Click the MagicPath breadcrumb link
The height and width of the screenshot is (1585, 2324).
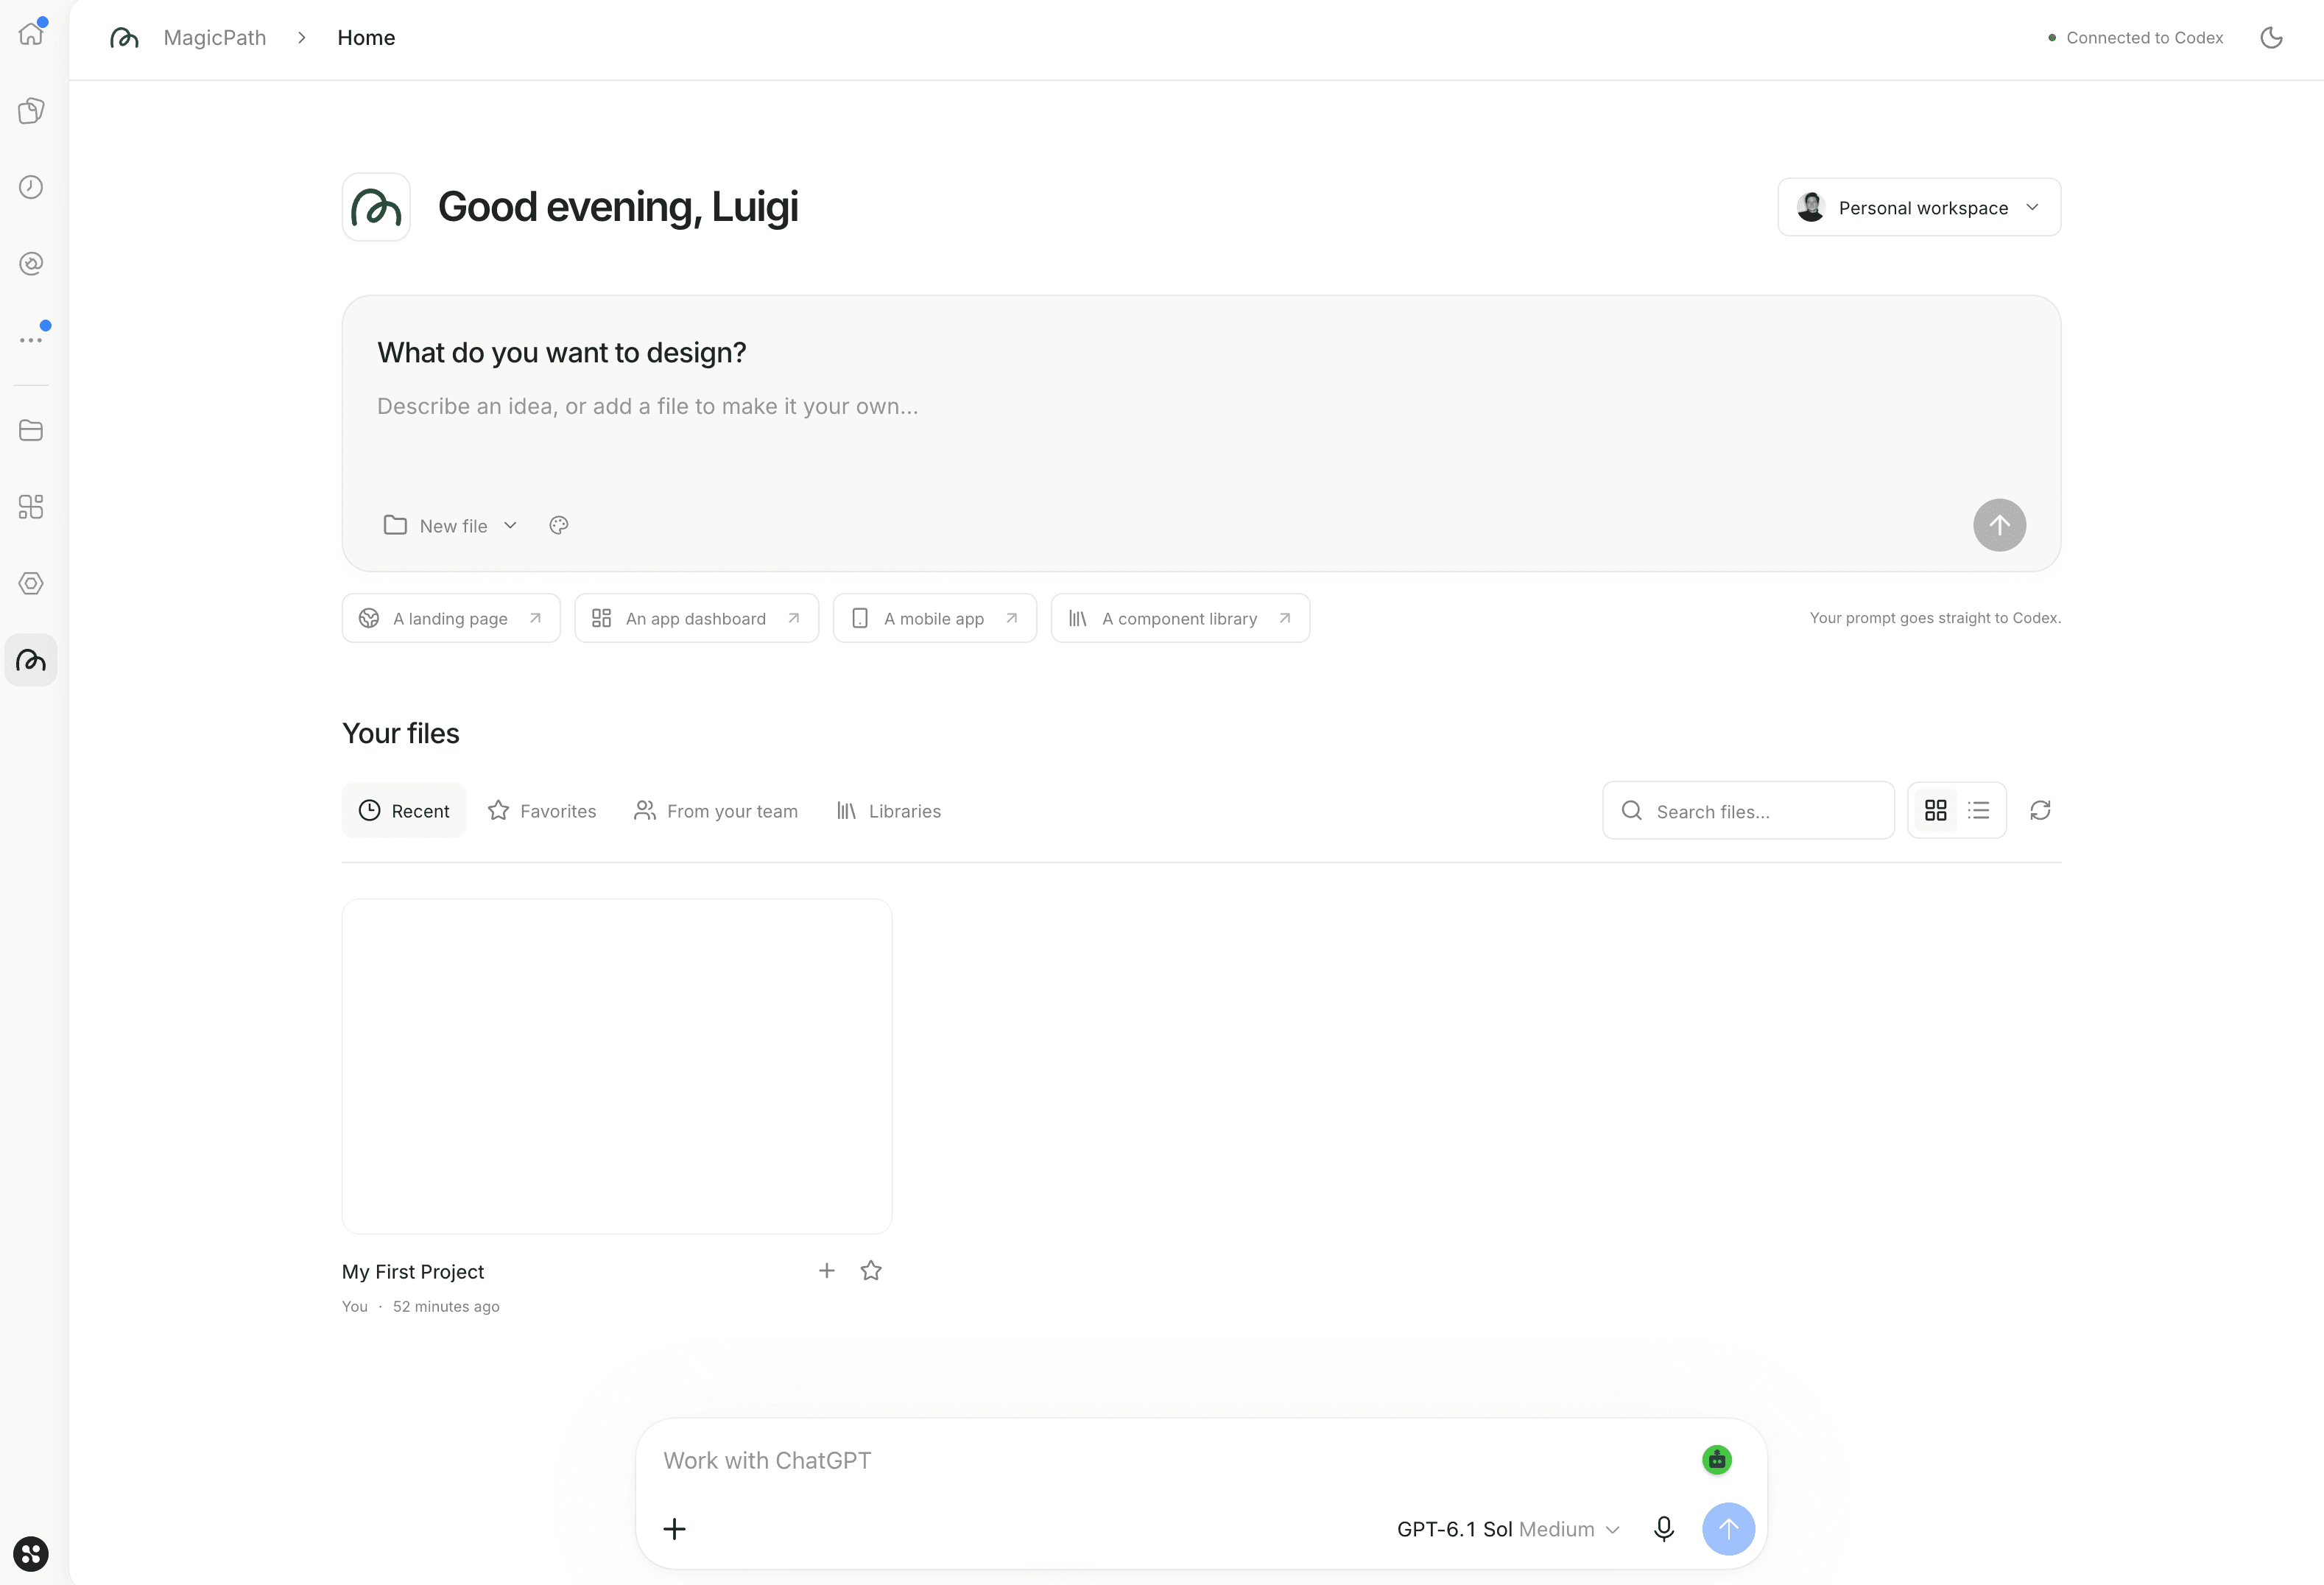(215, 38)
